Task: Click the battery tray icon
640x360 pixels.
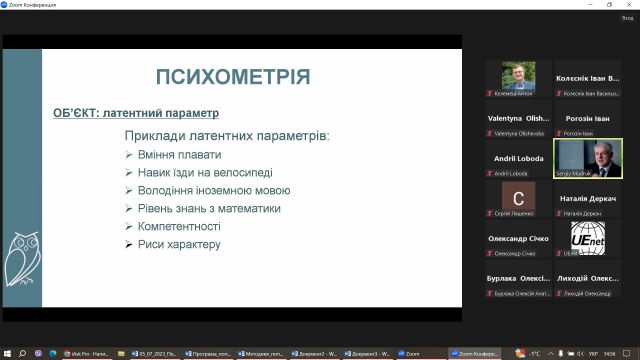Action: 571,353
